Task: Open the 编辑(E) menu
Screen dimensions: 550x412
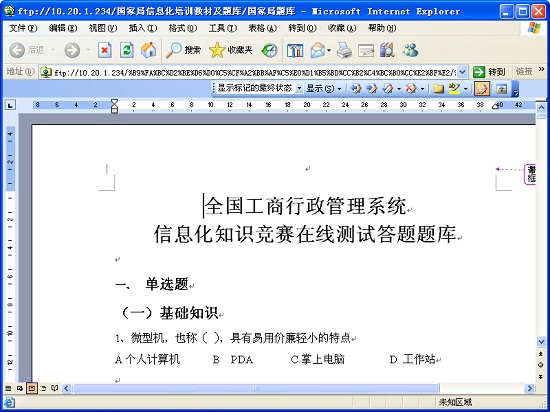Action: [63, 28]
